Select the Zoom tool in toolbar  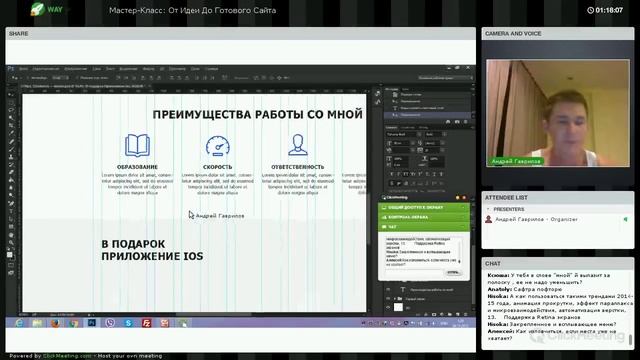[x=11, y=243]
